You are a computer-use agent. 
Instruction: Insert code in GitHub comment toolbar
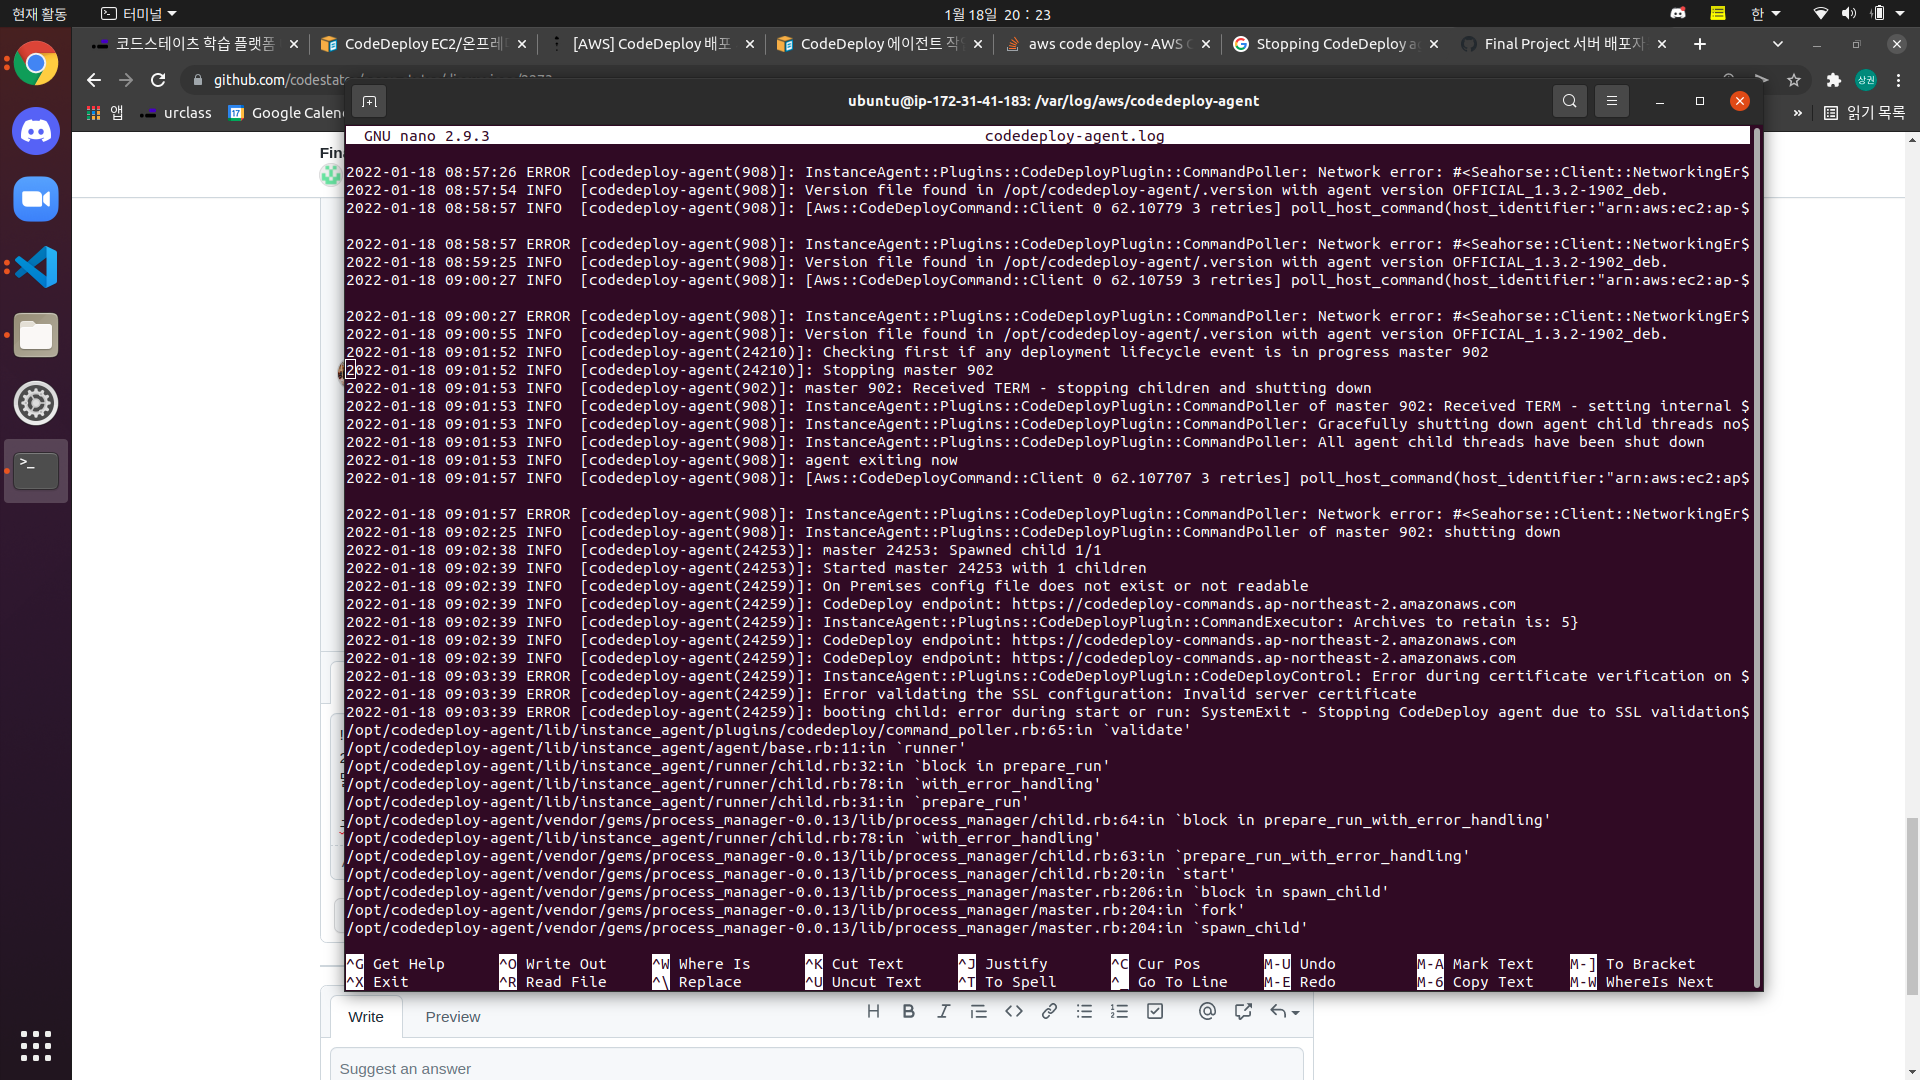(1014, 1012)
